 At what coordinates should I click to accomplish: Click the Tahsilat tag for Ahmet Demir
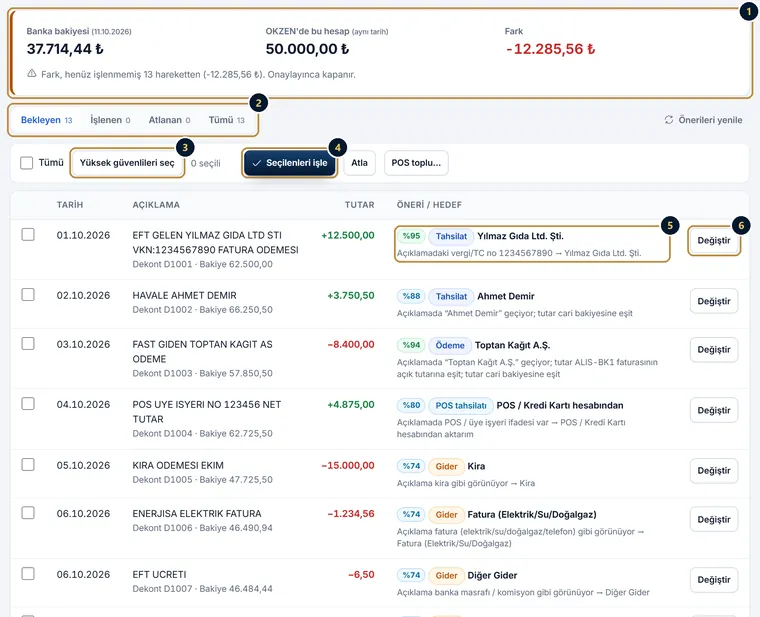tap(451, 296)
